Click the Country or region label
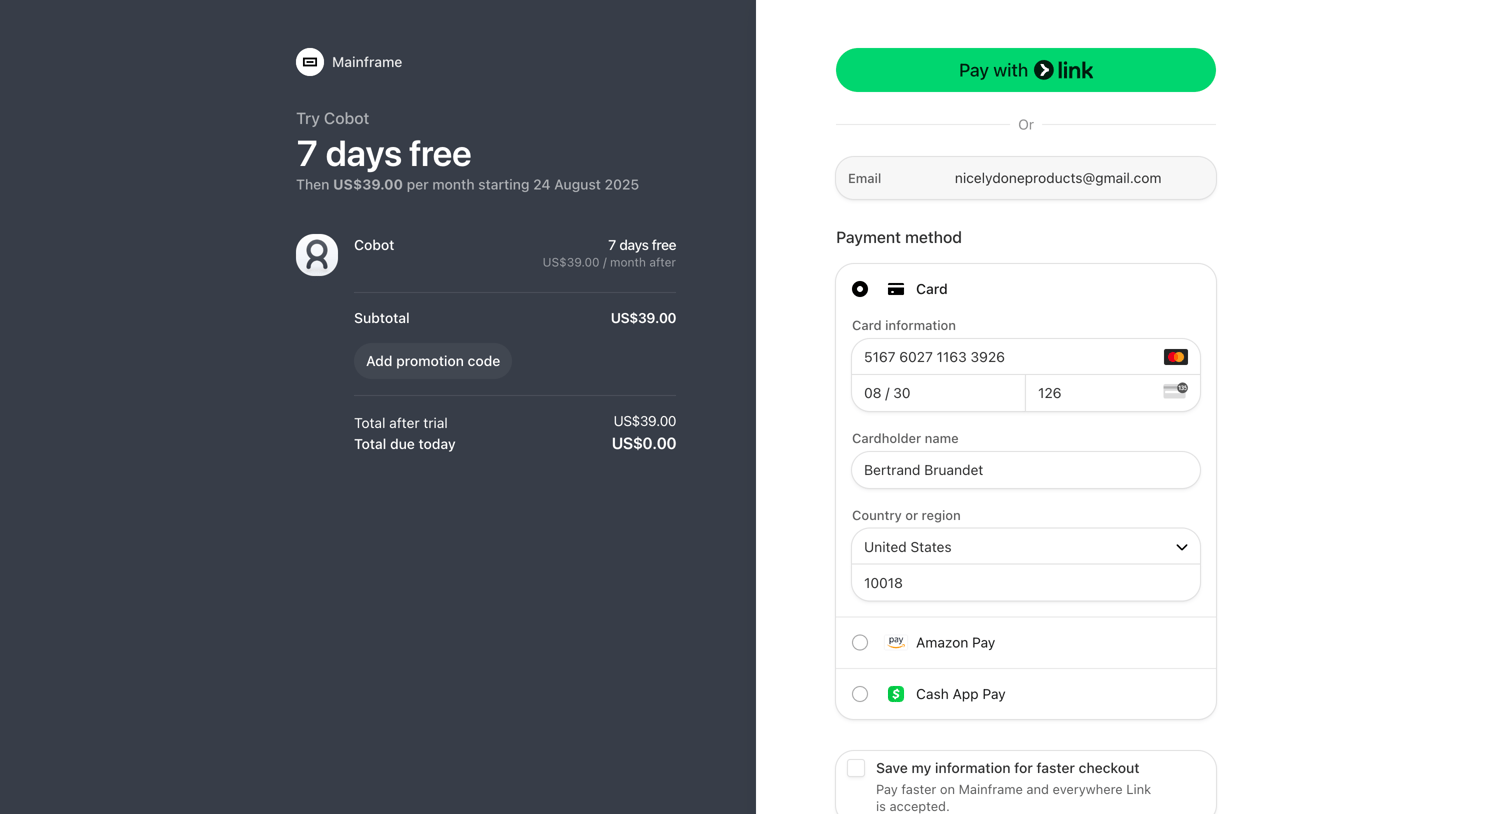Screen dimensions: 1512x814 pos(906,515)
